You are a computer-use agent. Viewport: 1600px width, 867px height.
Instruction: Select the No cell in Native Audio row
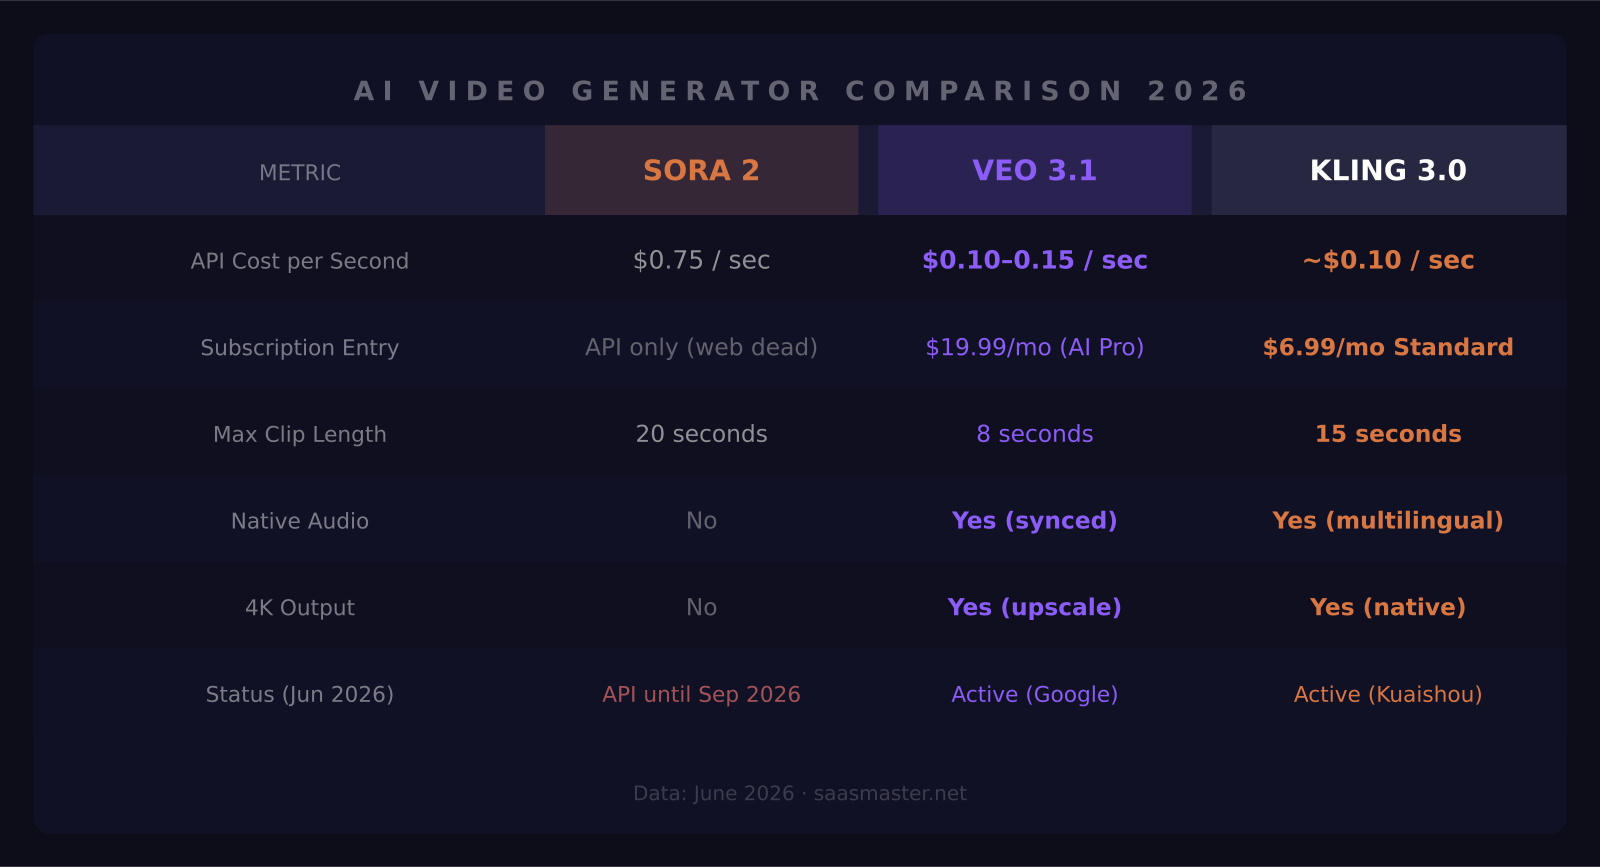click(x=701, y=521)
